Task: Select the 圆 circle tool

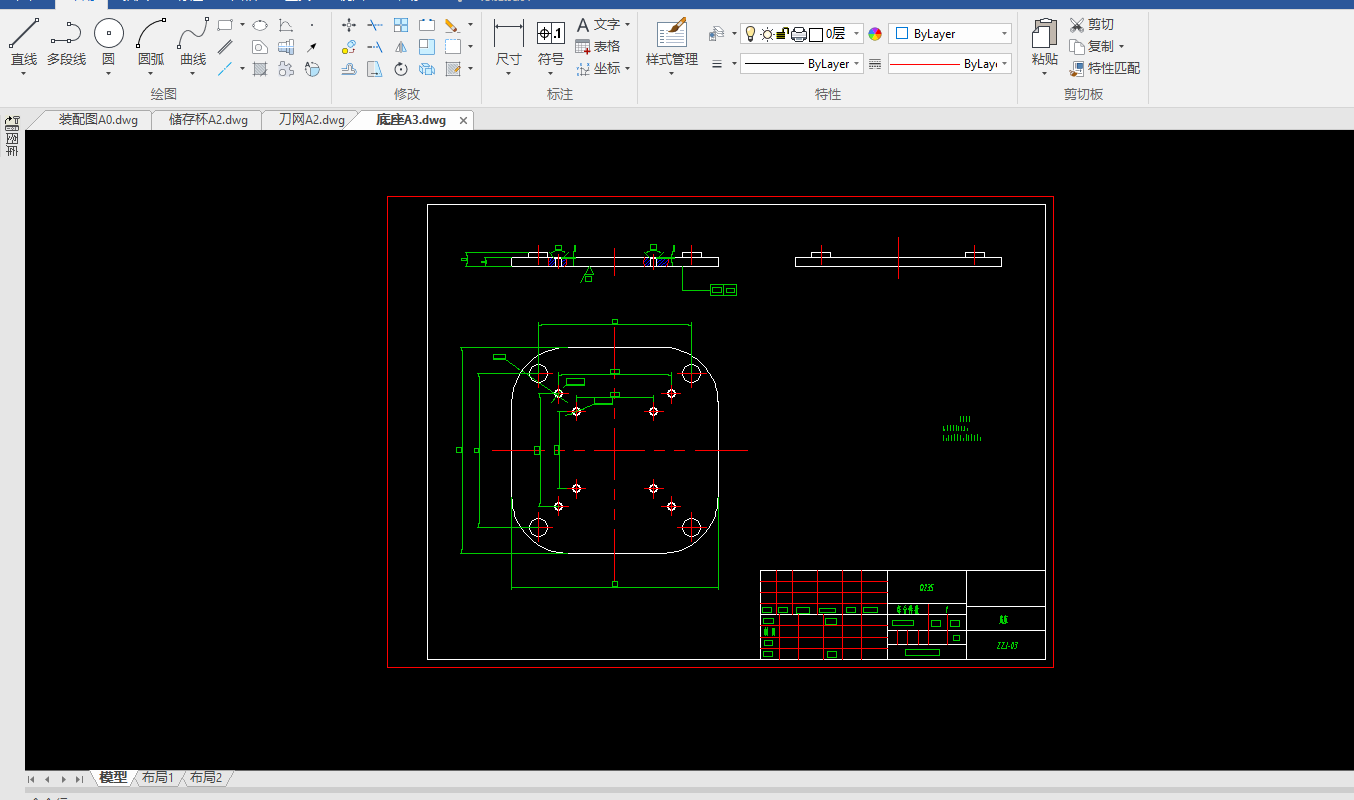Action: tap(108, 42)
